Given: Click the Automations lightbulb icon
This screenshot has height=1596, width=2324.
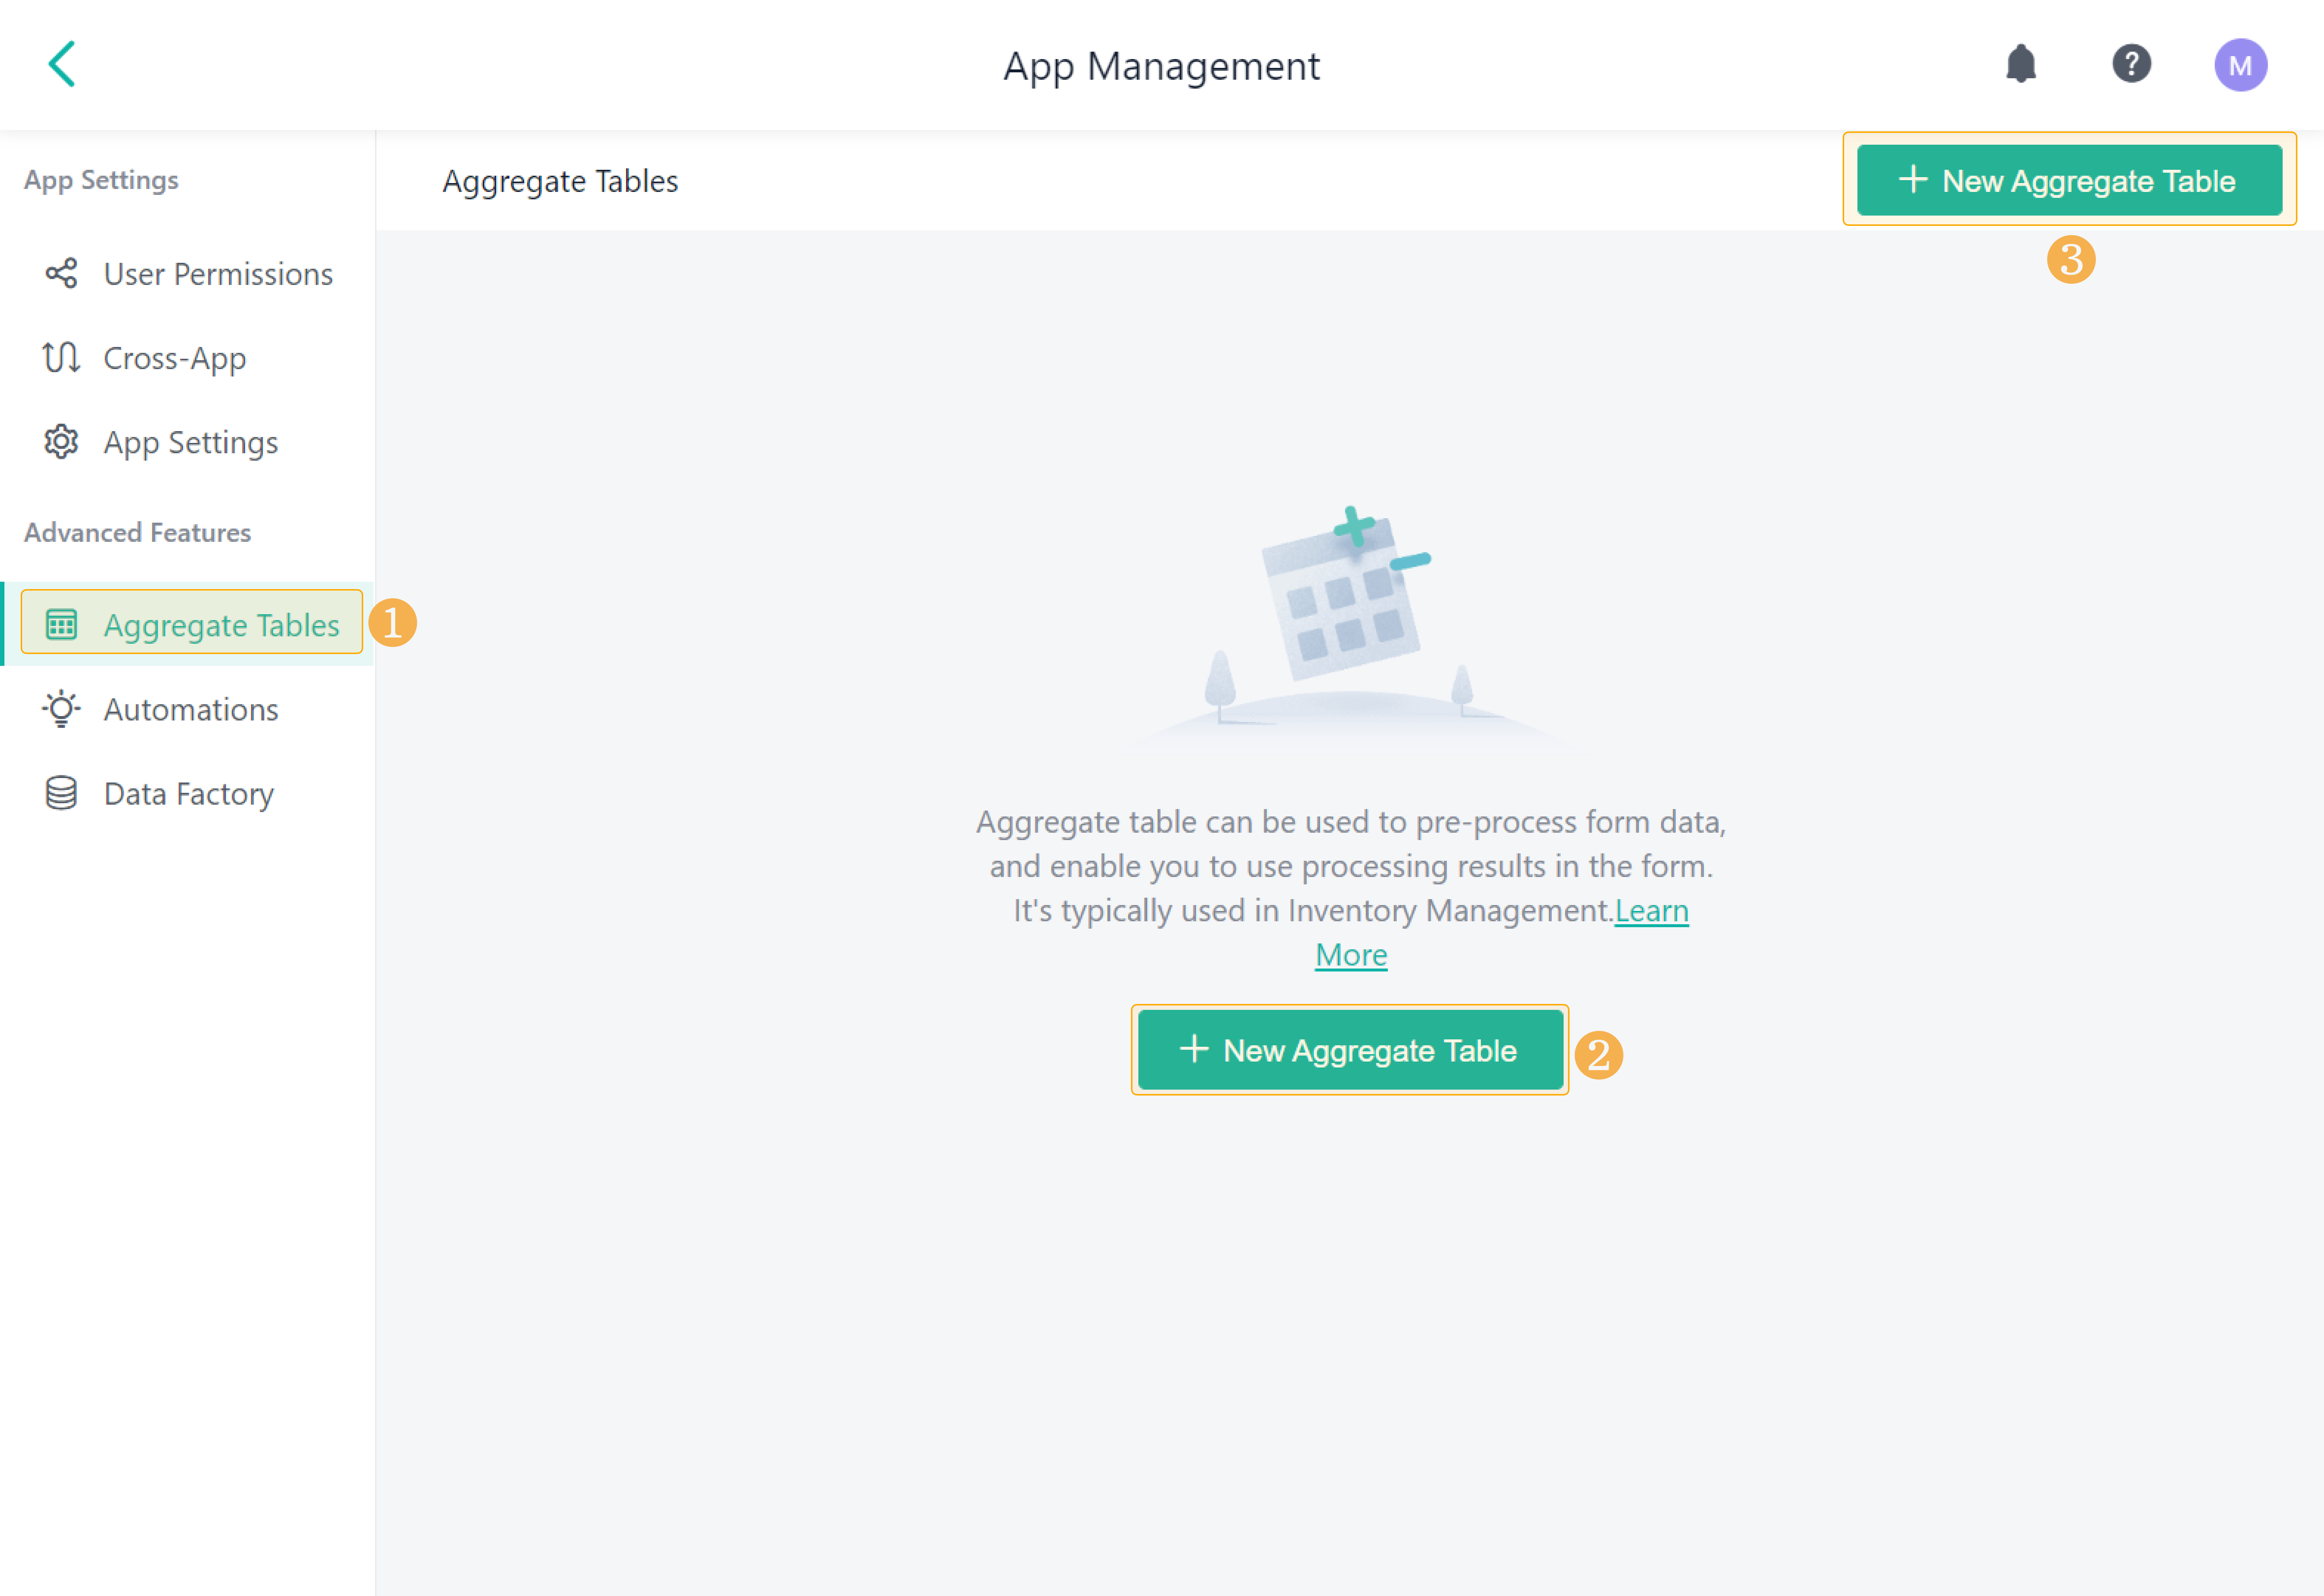Looking at the screenshot, I should (x=61, y=709).
